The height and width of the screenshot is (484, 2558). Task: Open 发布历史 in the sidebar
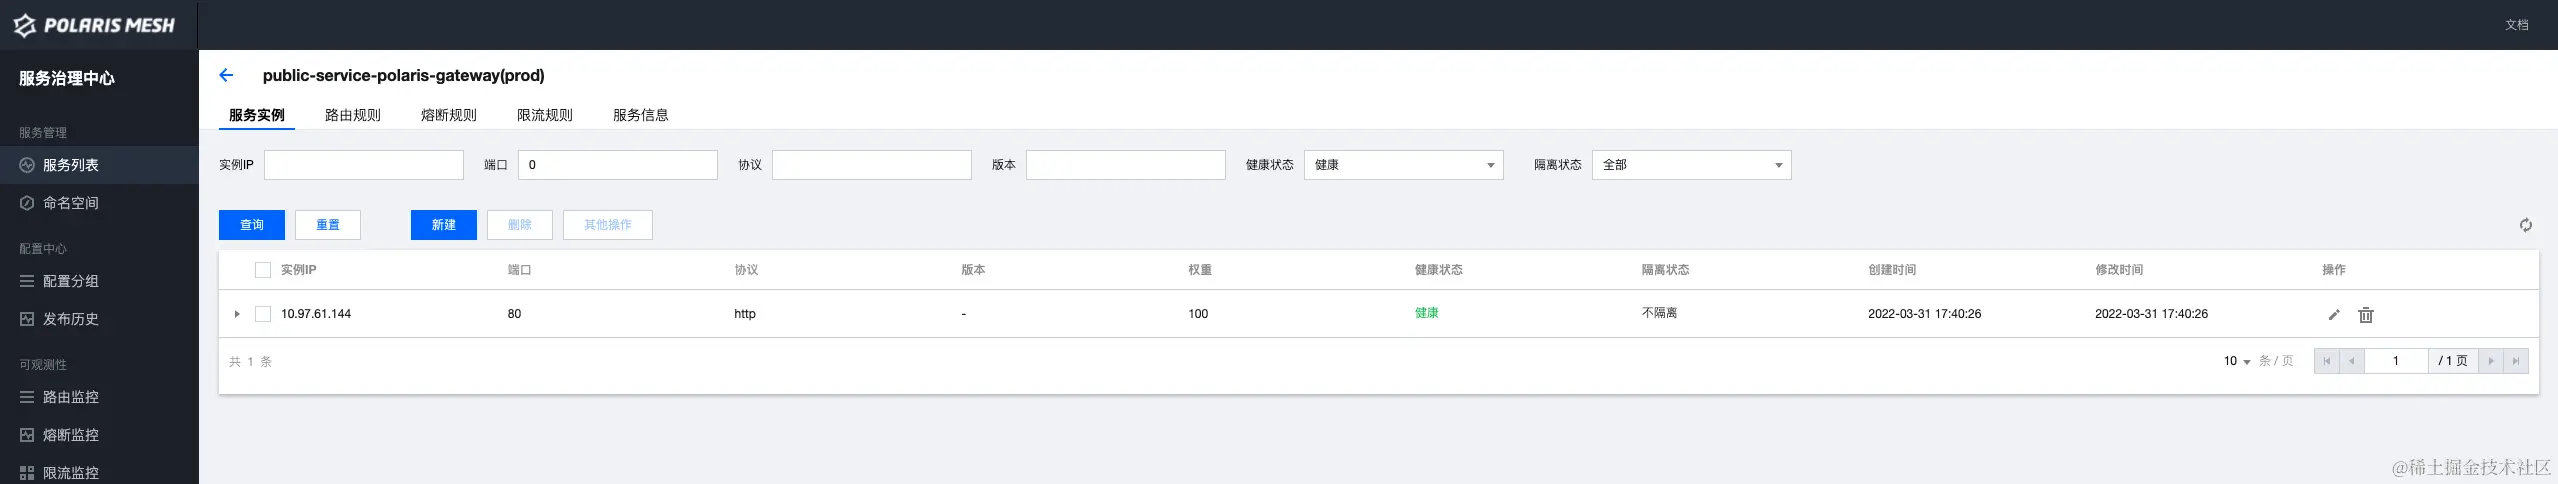[99, 319]
